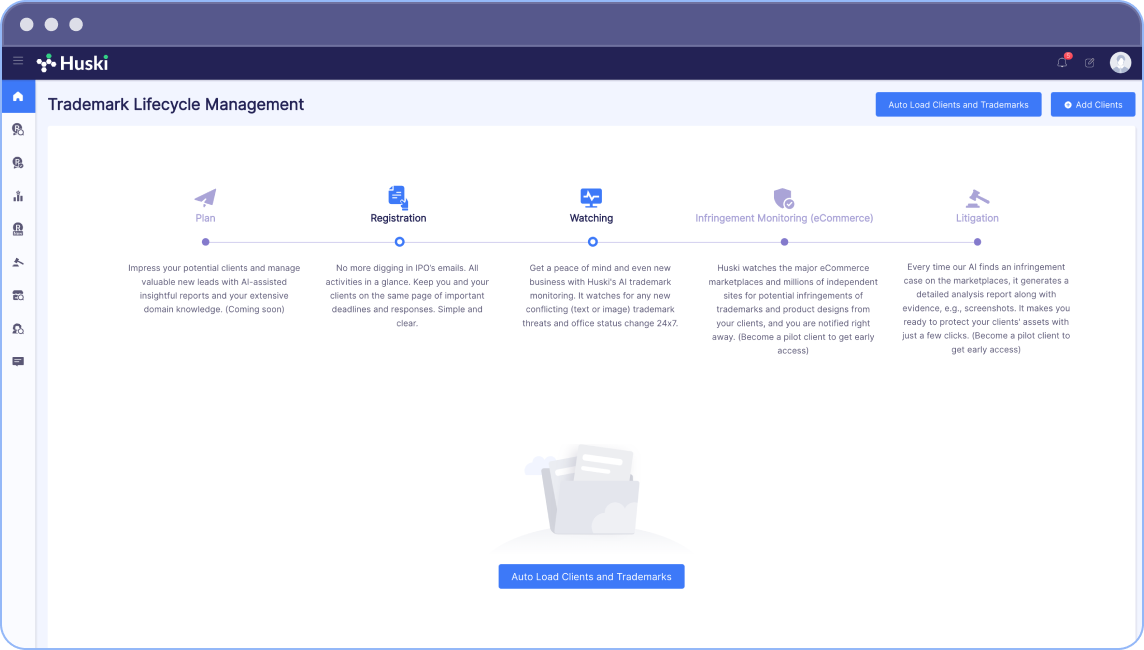Select the litigation gavel icon in the sidebar

pos(18,262)
